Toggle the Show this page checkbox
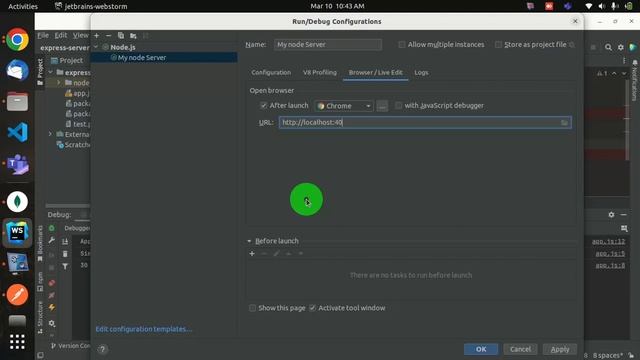Viewport: 640px width, 360px height. click(x=252, y=308)
